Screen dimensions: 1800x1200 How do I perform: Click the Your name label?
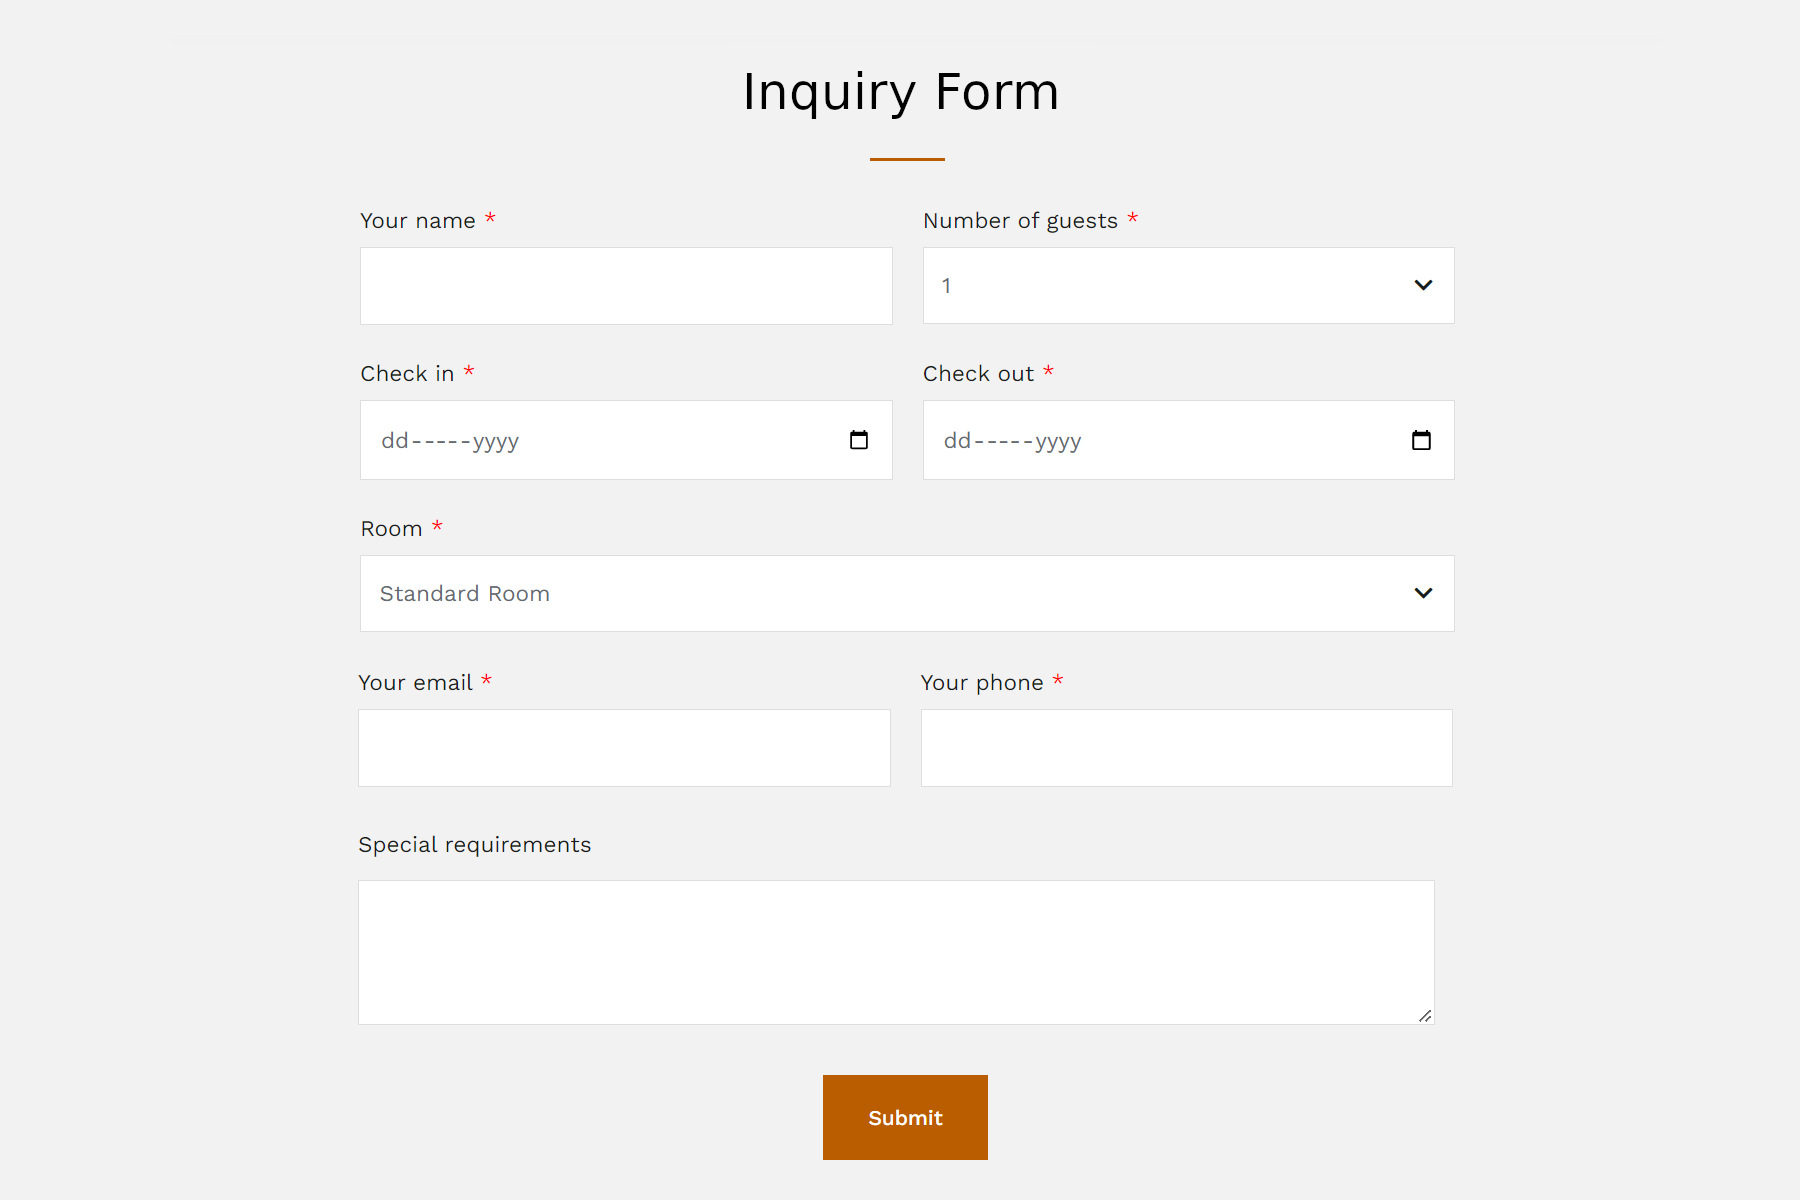[x=418, y=221]
